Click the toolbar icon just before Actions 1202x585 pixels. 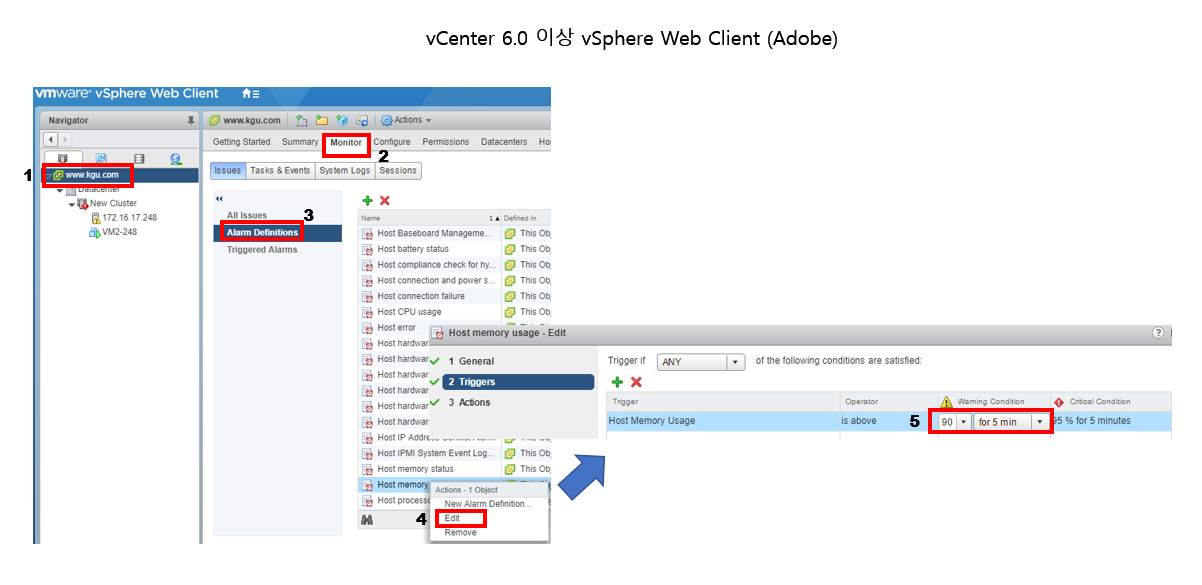[362, 120]
